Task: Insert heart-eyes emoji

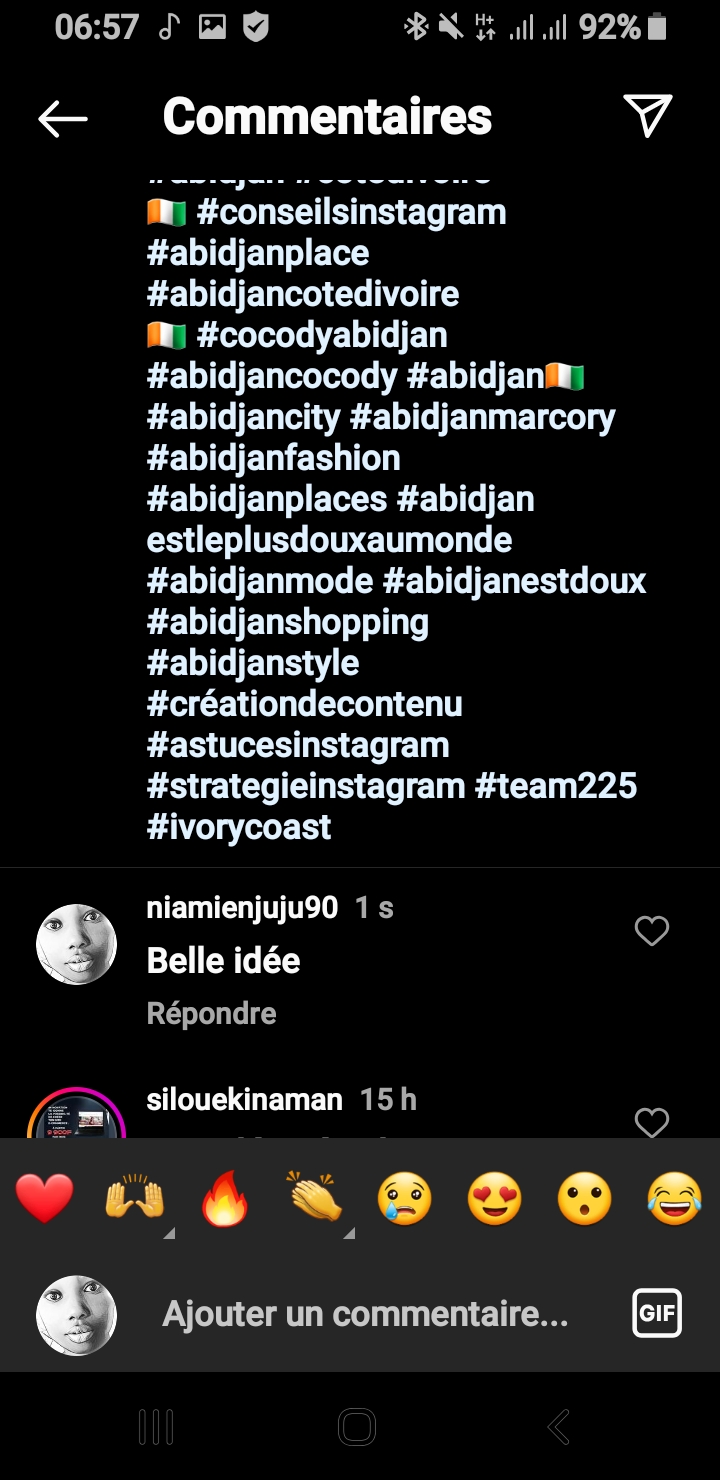Action: (x=495, y=1198)
